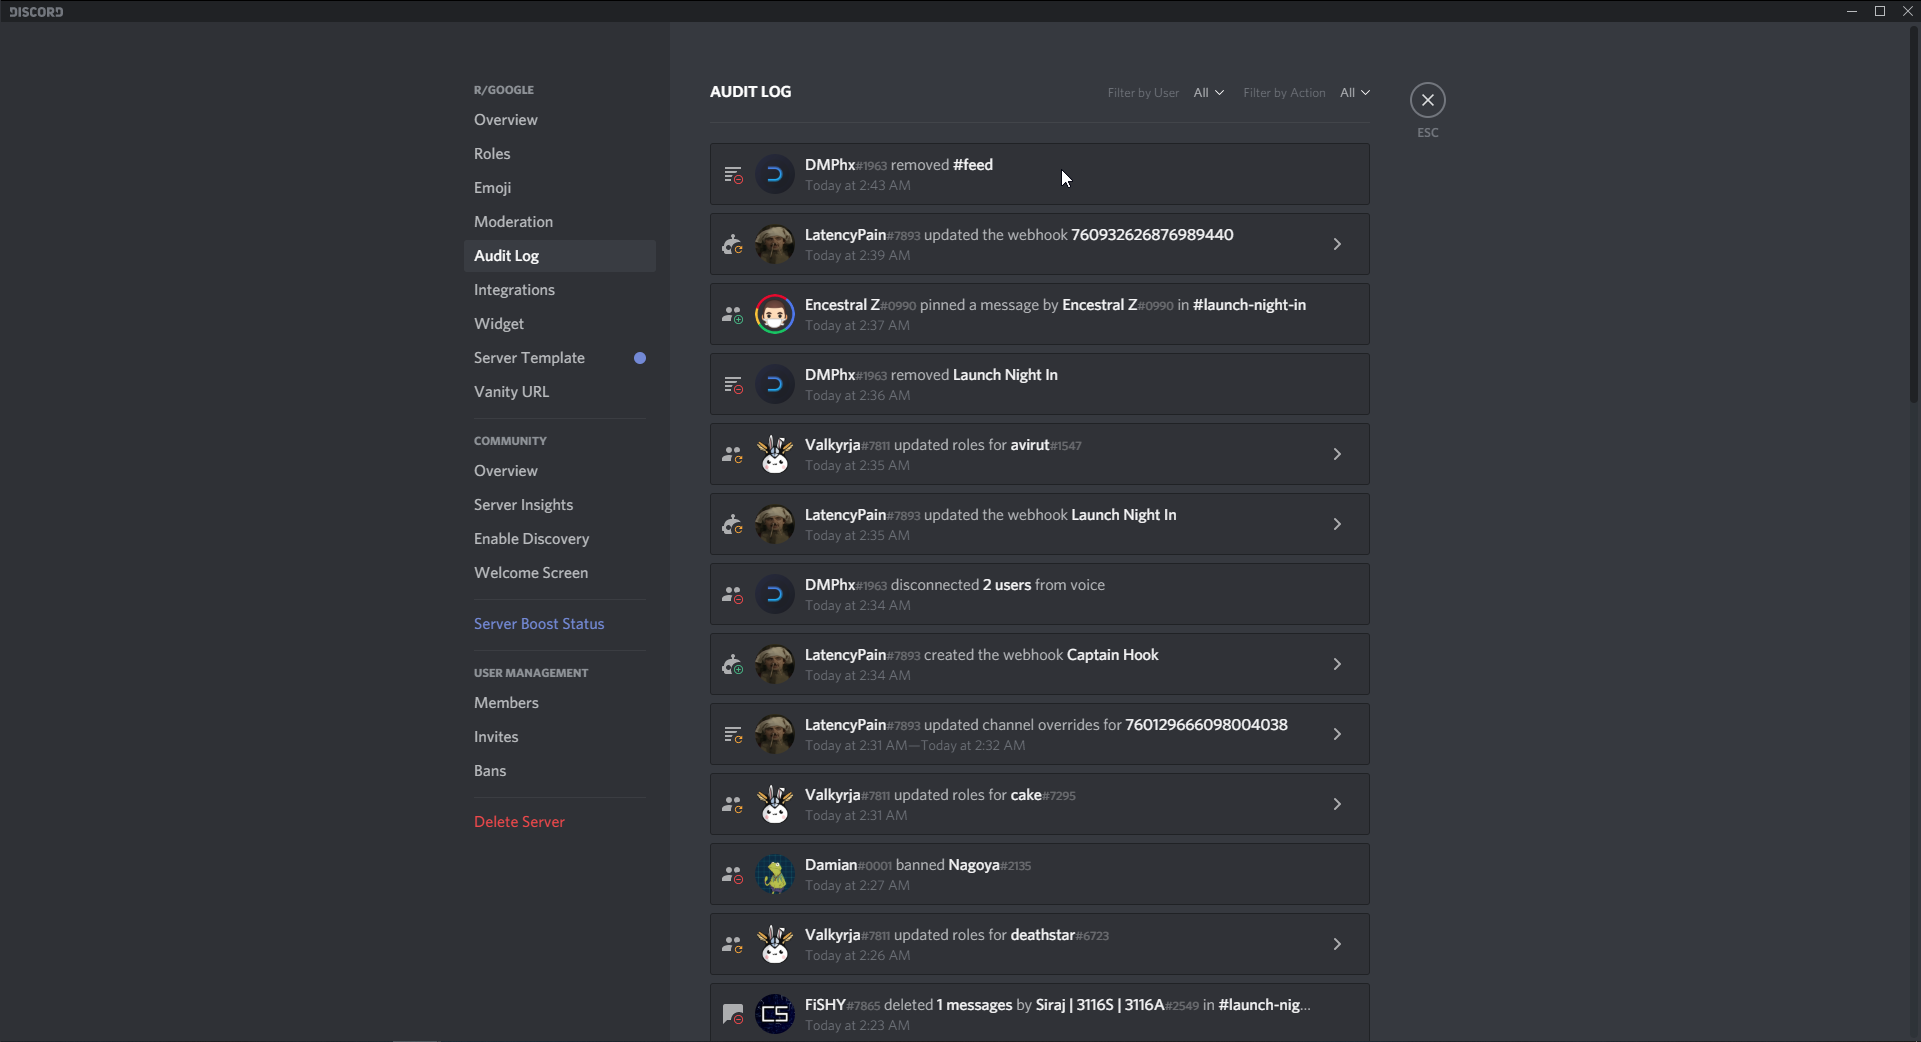Open Server Template settings
The image size is (1921, 1042).
(529, 358)
